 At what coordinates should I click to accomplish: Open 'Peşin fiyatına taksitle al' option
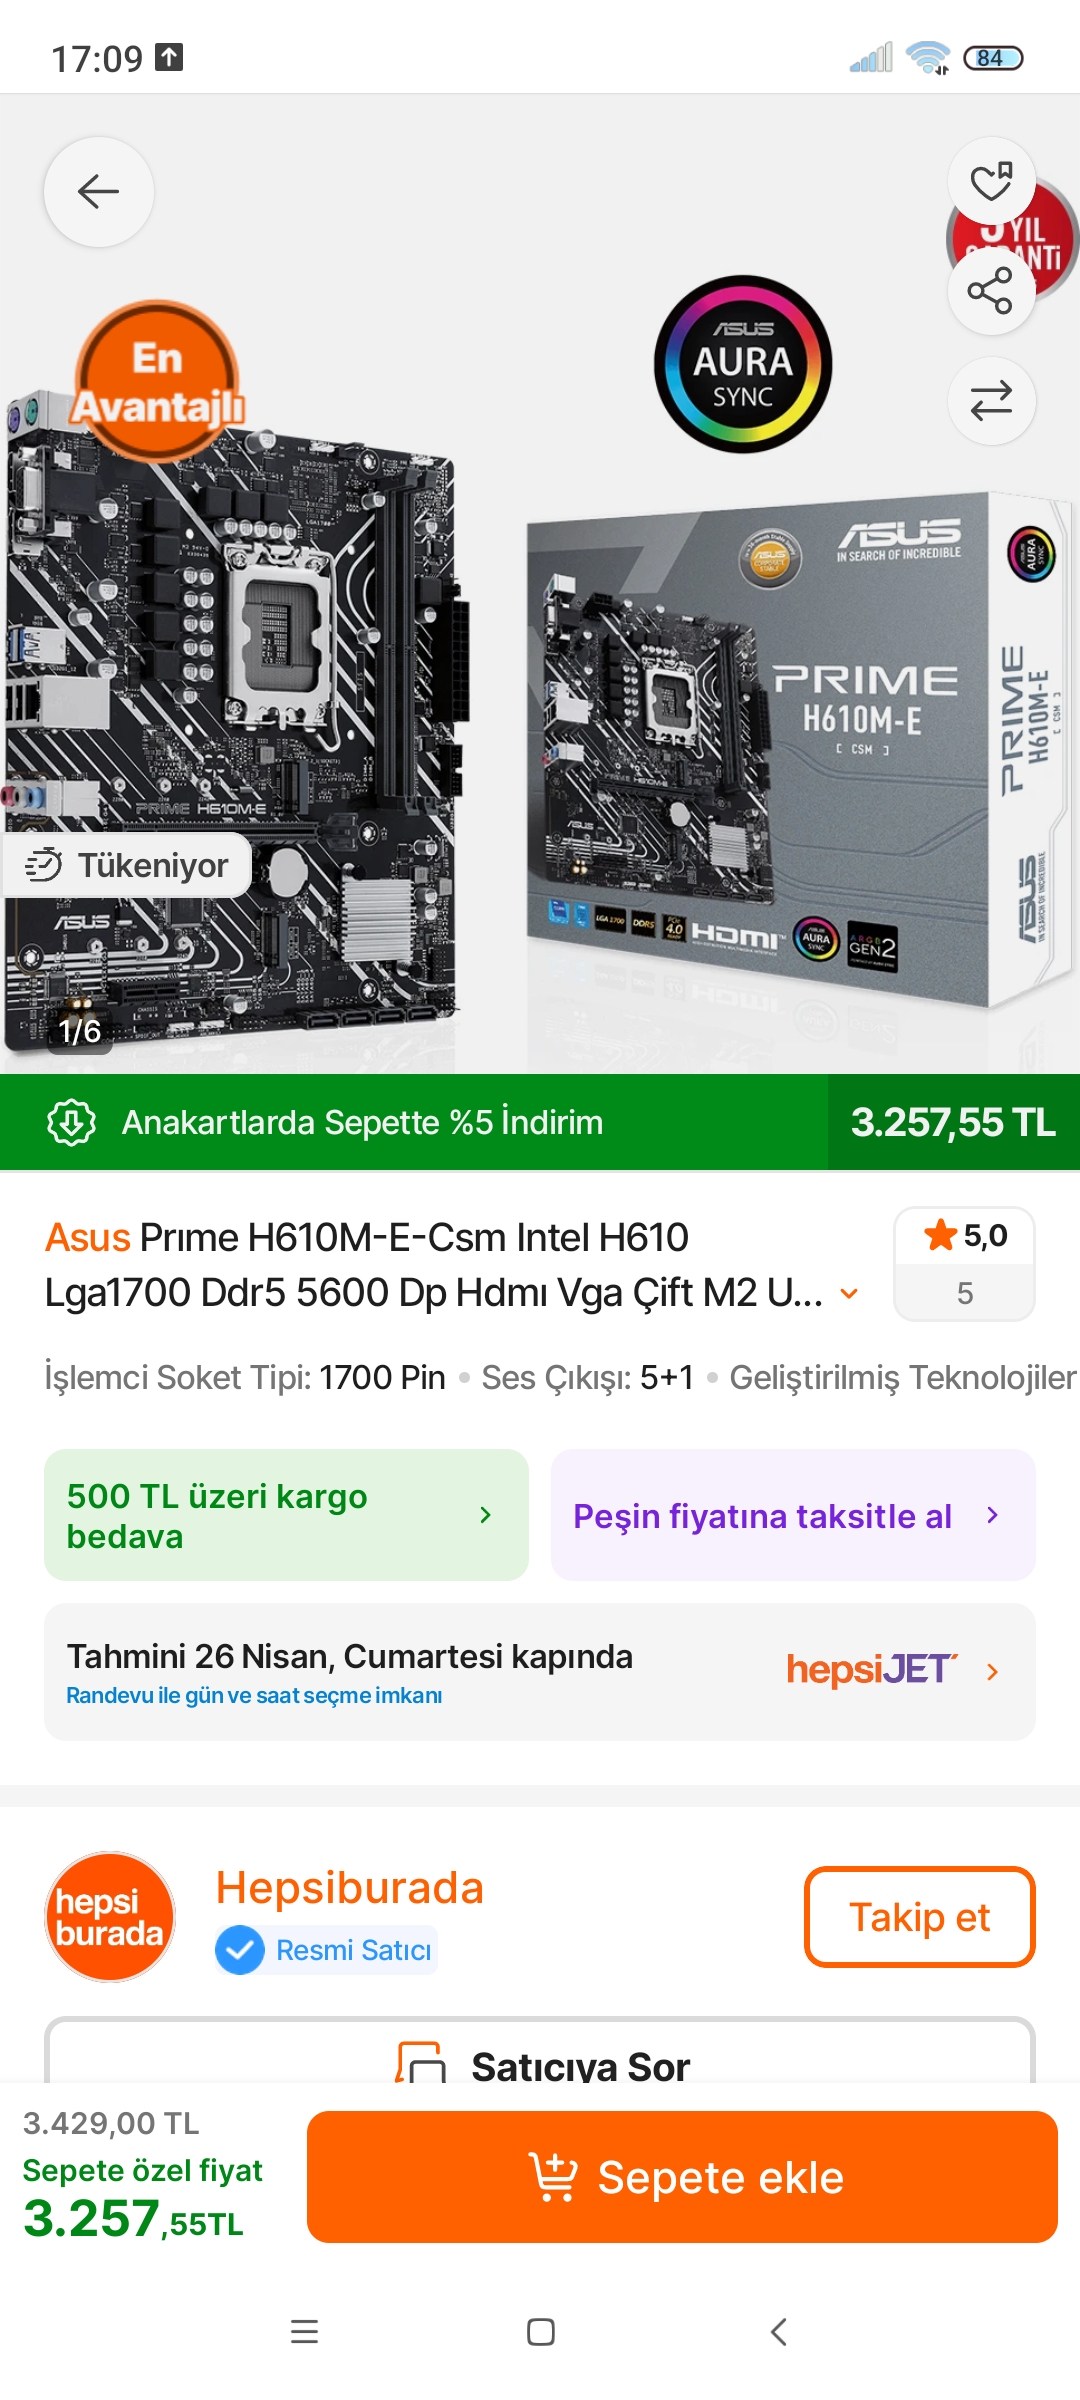[x=793, y=1515]
